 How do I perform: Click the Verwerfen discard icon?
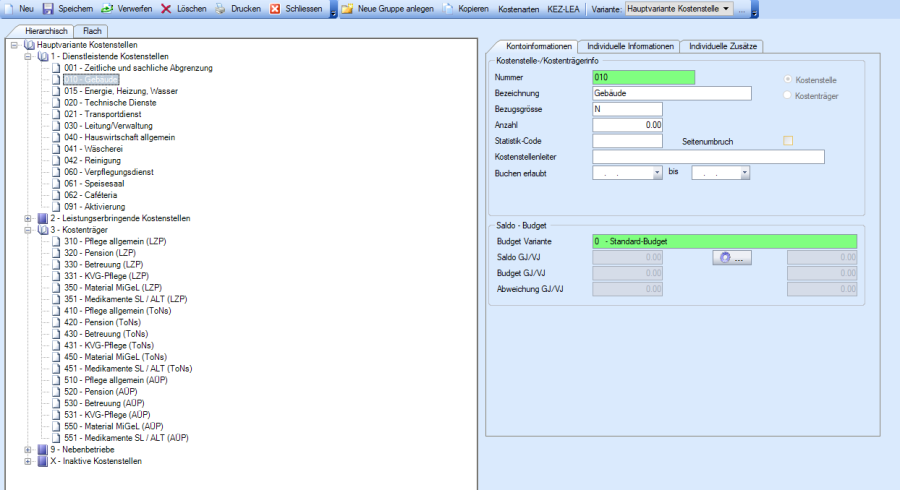tap(107, 9)
